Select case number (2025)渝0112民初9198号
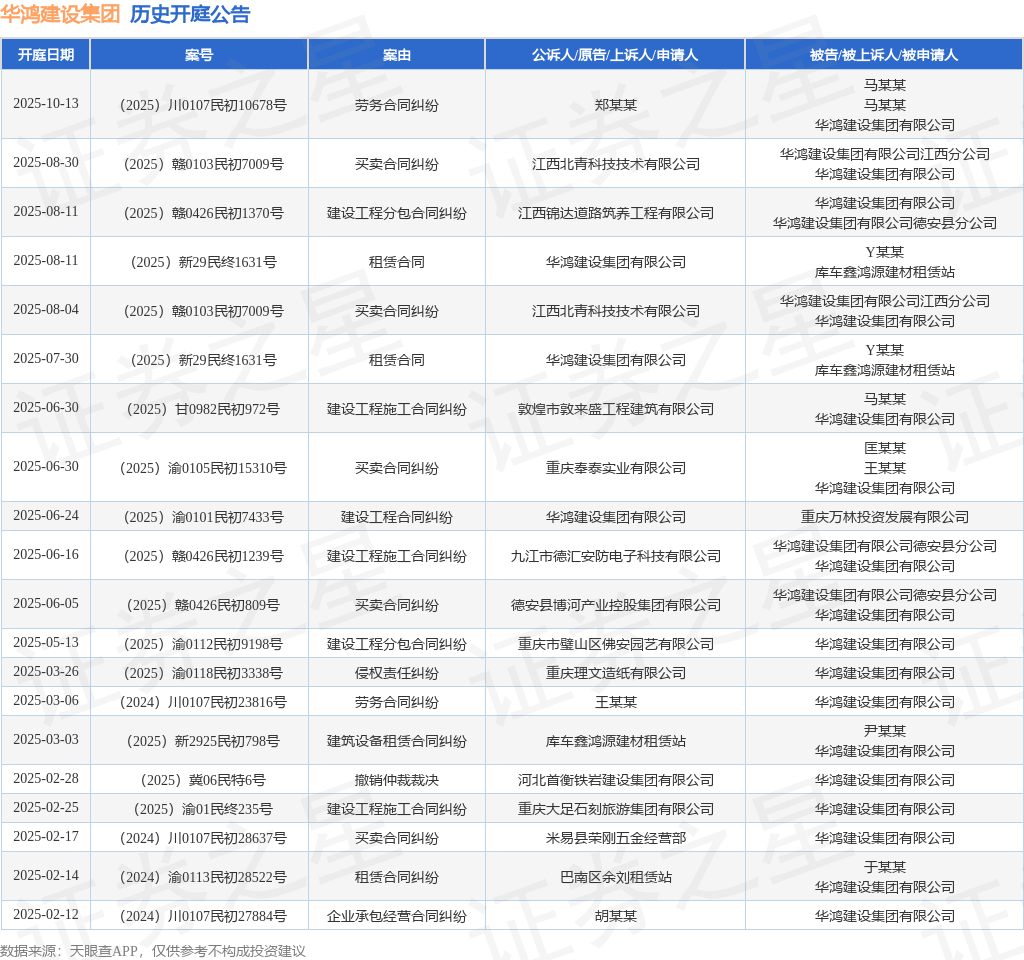This screenshot has height=960, width=1024. 203,644
